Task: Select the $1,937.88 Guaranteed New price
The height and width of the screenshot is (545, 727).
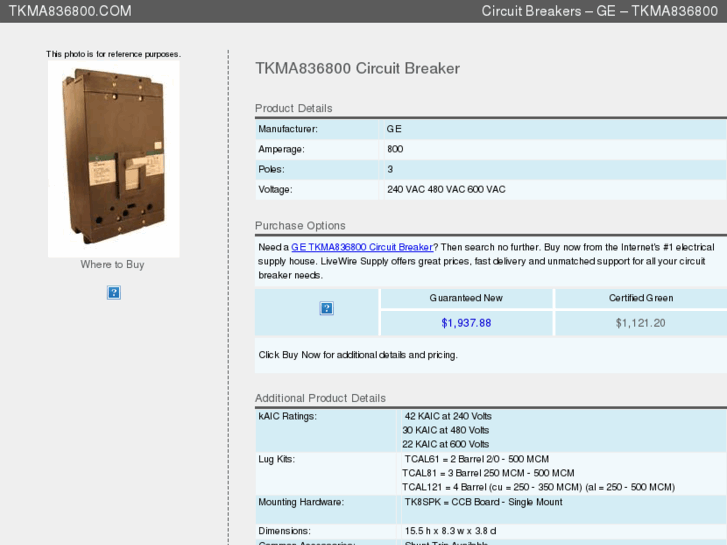Action: (x=466, y=323)
